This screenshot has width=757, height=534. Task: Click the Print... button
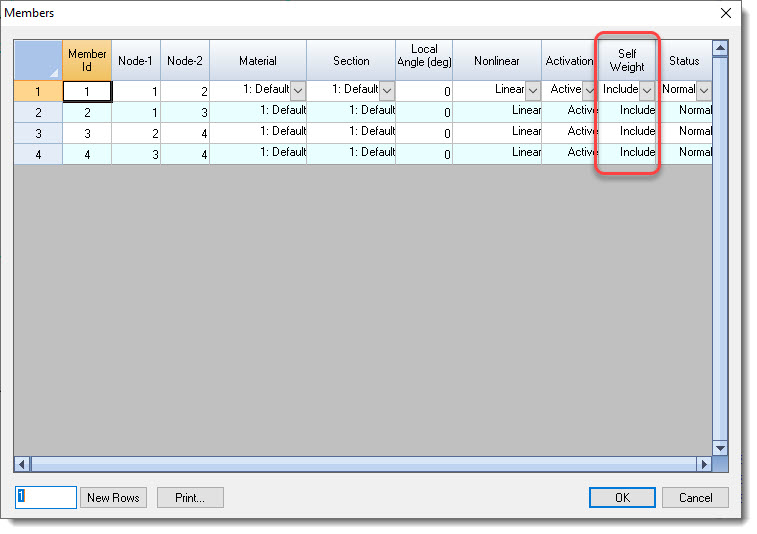(x=190, y=497)
